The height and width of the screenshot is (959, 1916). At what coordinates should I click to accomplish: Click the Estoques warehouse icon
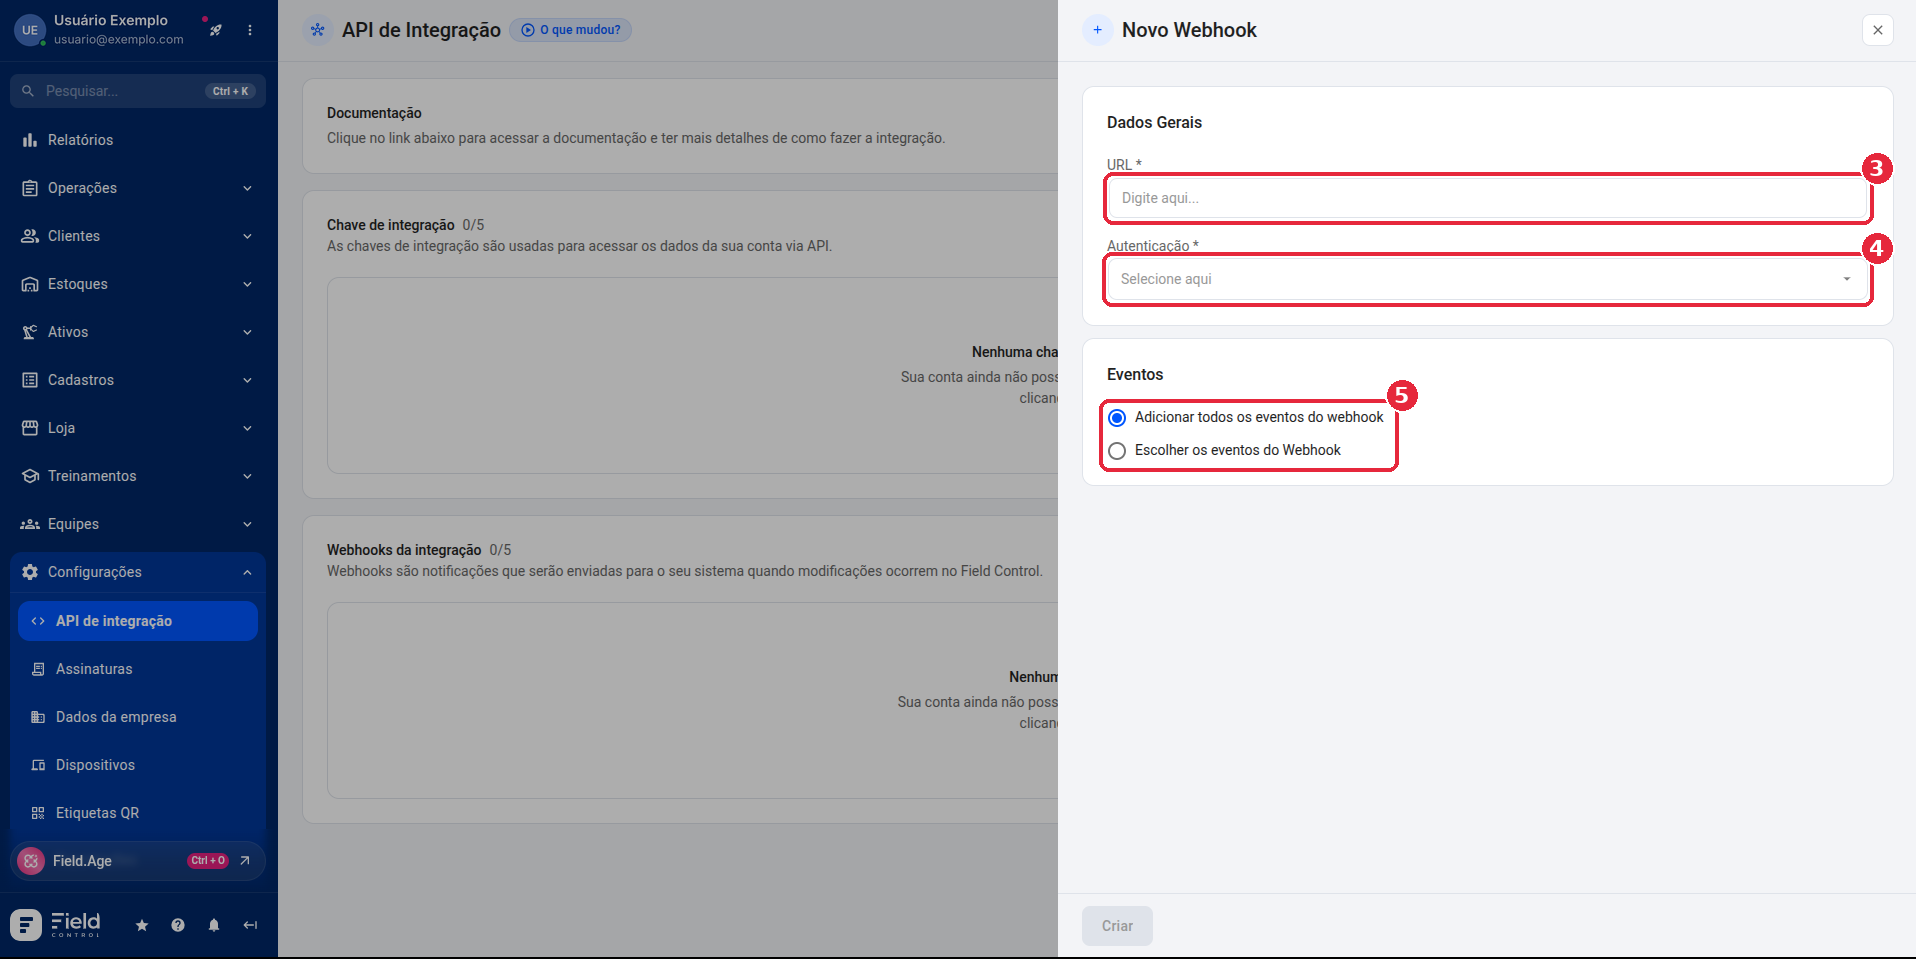click(x=30, y=284)
